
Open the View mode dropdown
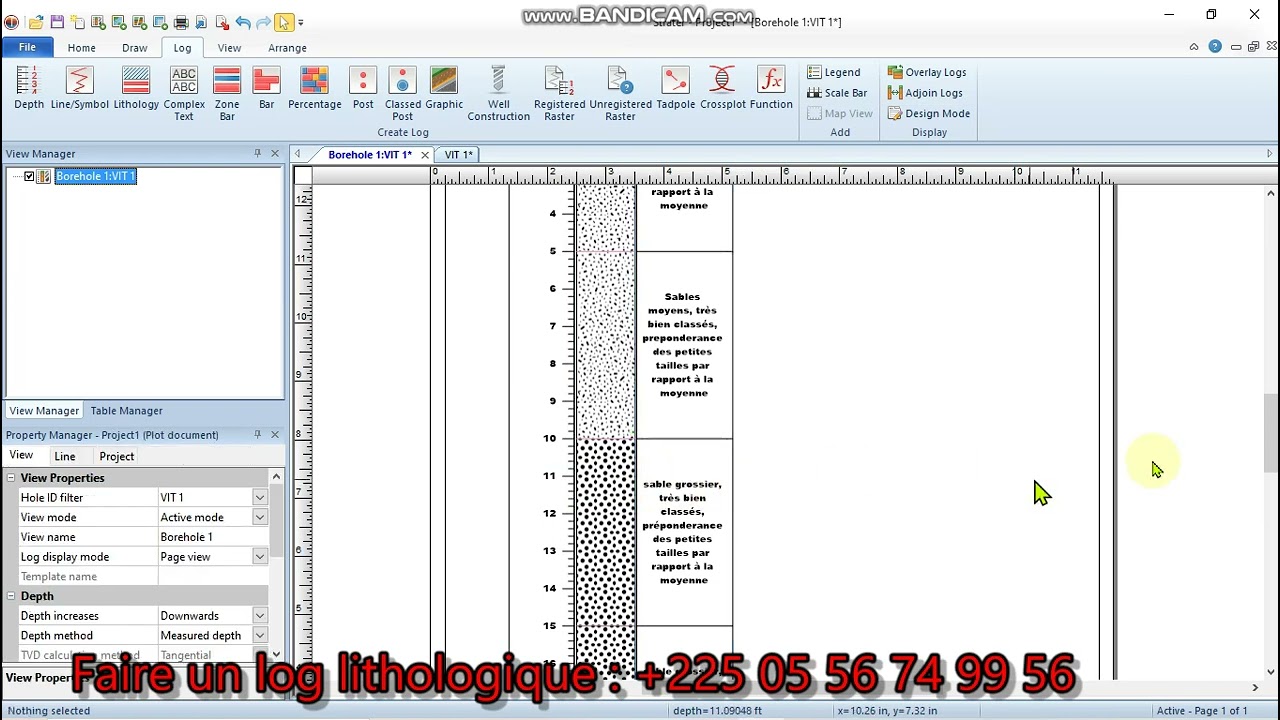tap(259, 517)
